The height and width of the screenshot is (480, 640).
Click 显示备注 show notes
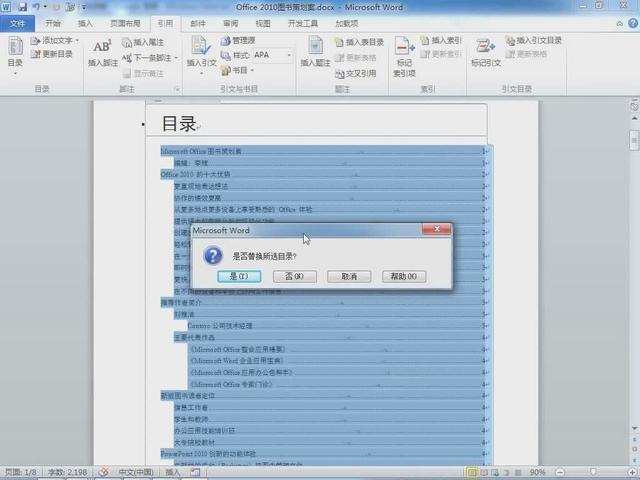point(143,73)
